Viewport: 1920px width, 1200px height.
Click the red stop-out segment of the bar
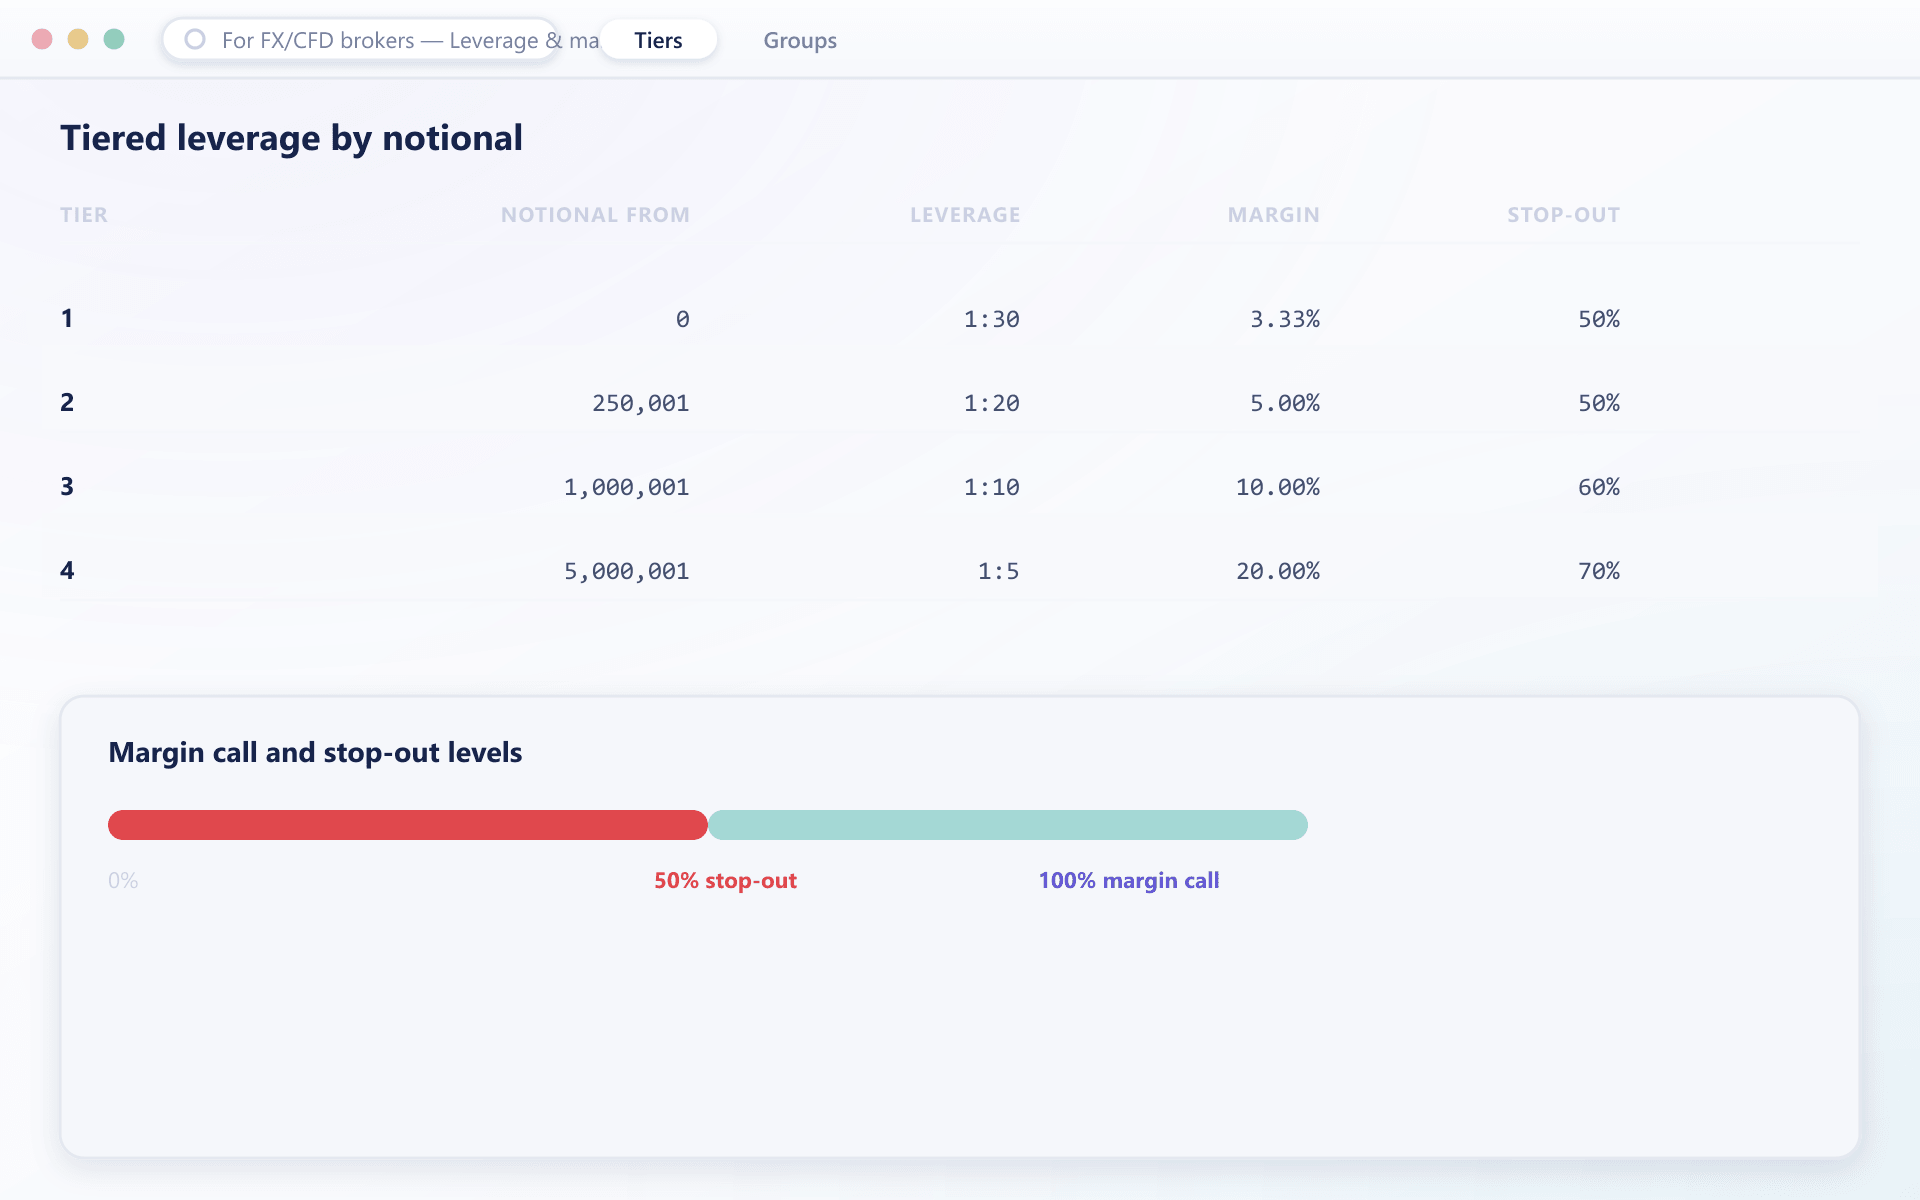click(408, 825)
